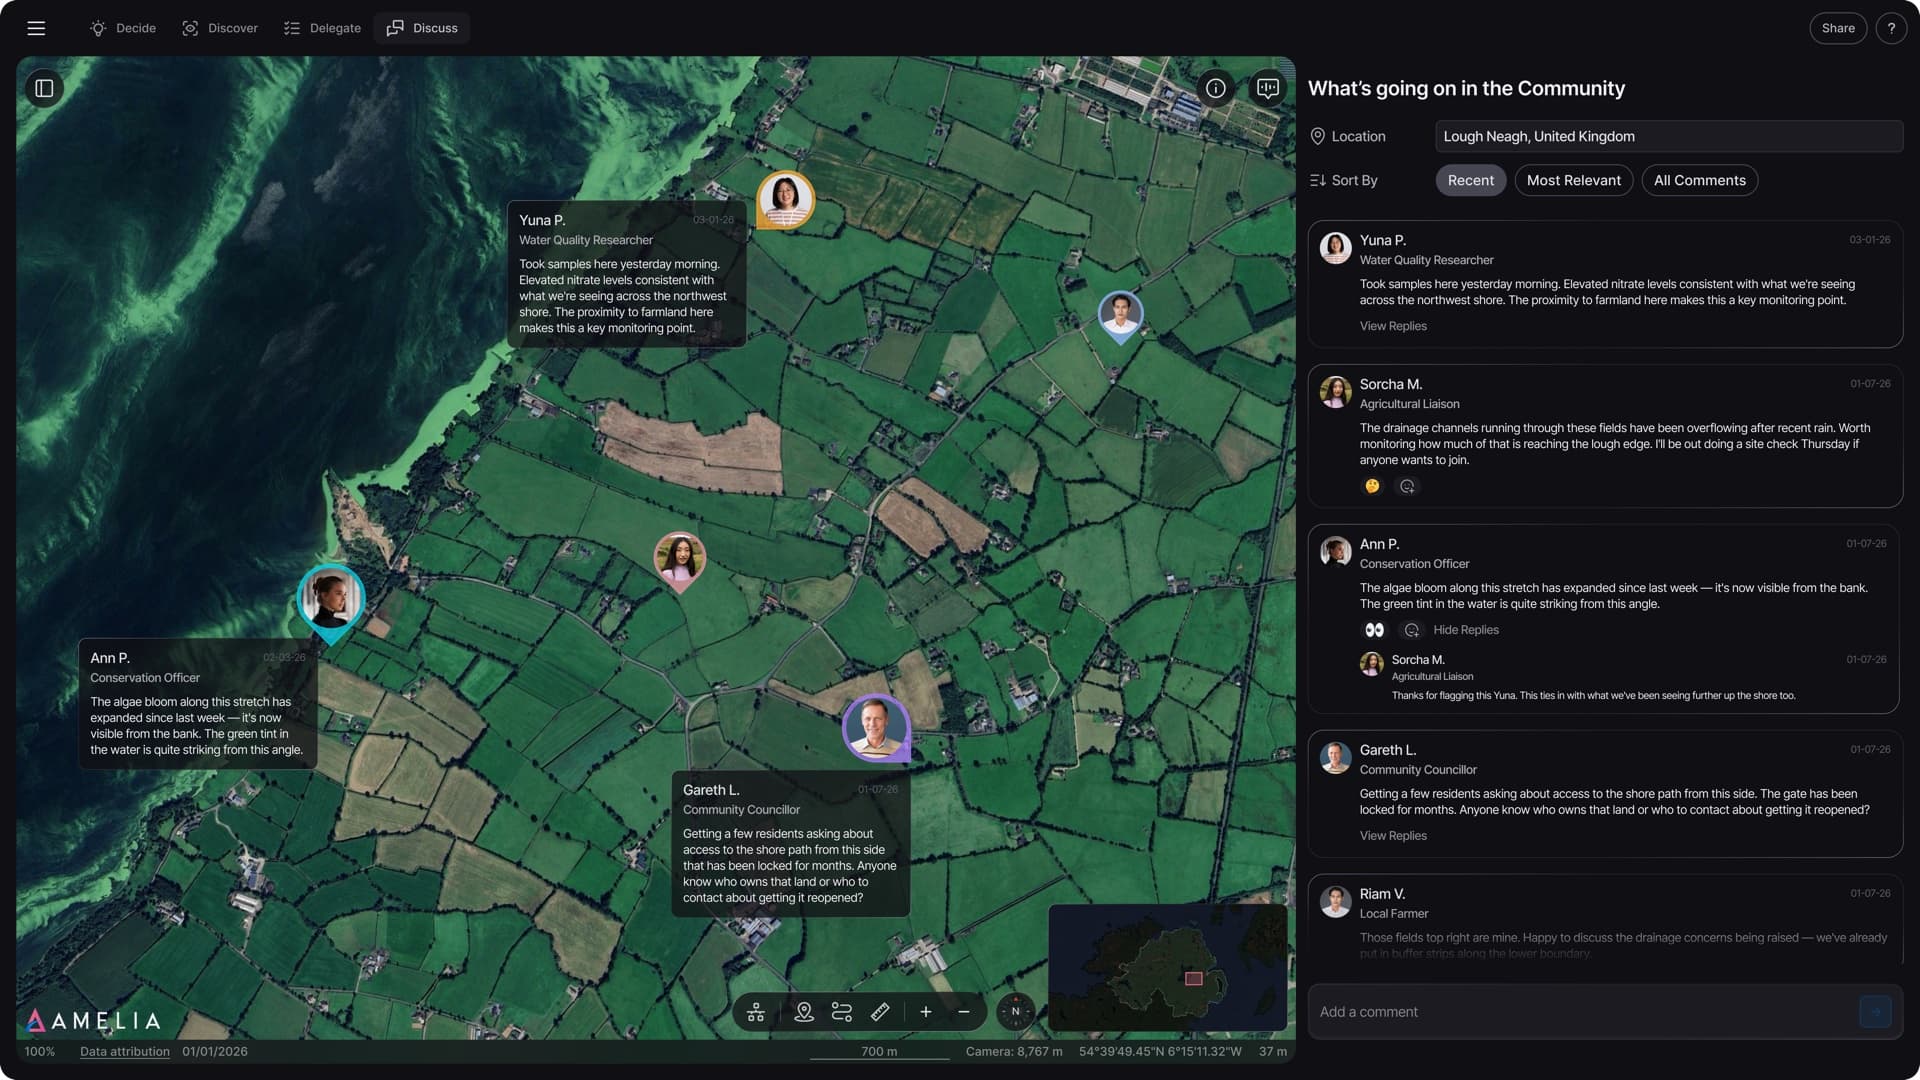Switch to the Discover tab
Viewport: 1920px width, 1080px height.
pyautogui.click(x=219, y=28)
